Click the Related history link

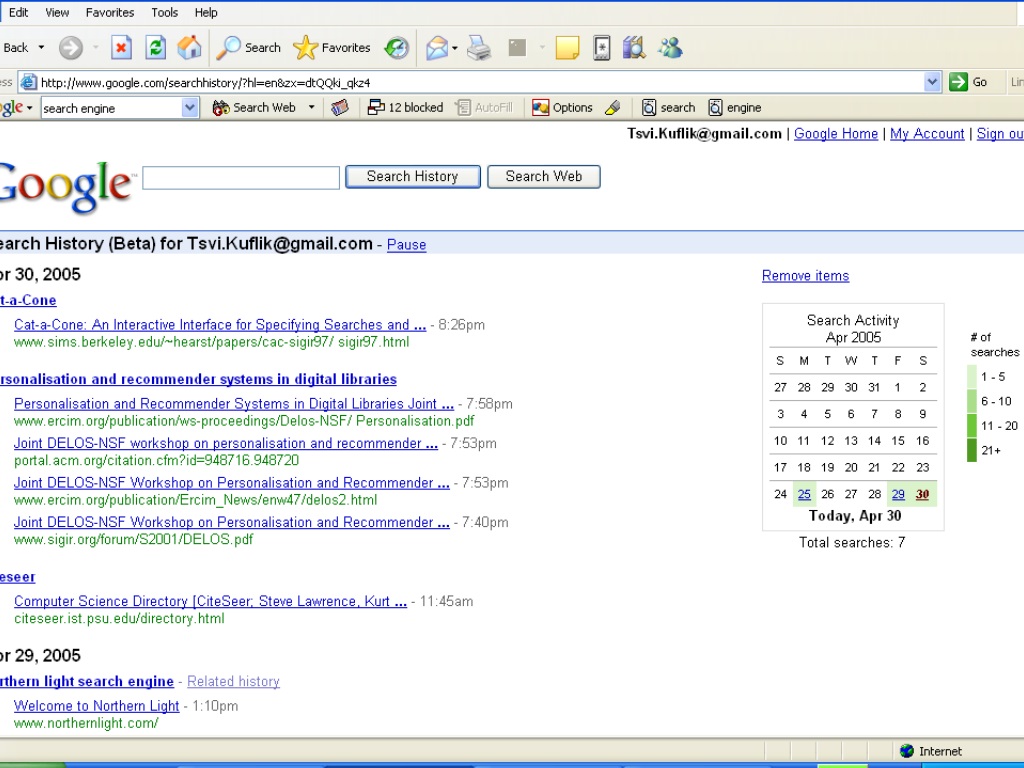233,682
